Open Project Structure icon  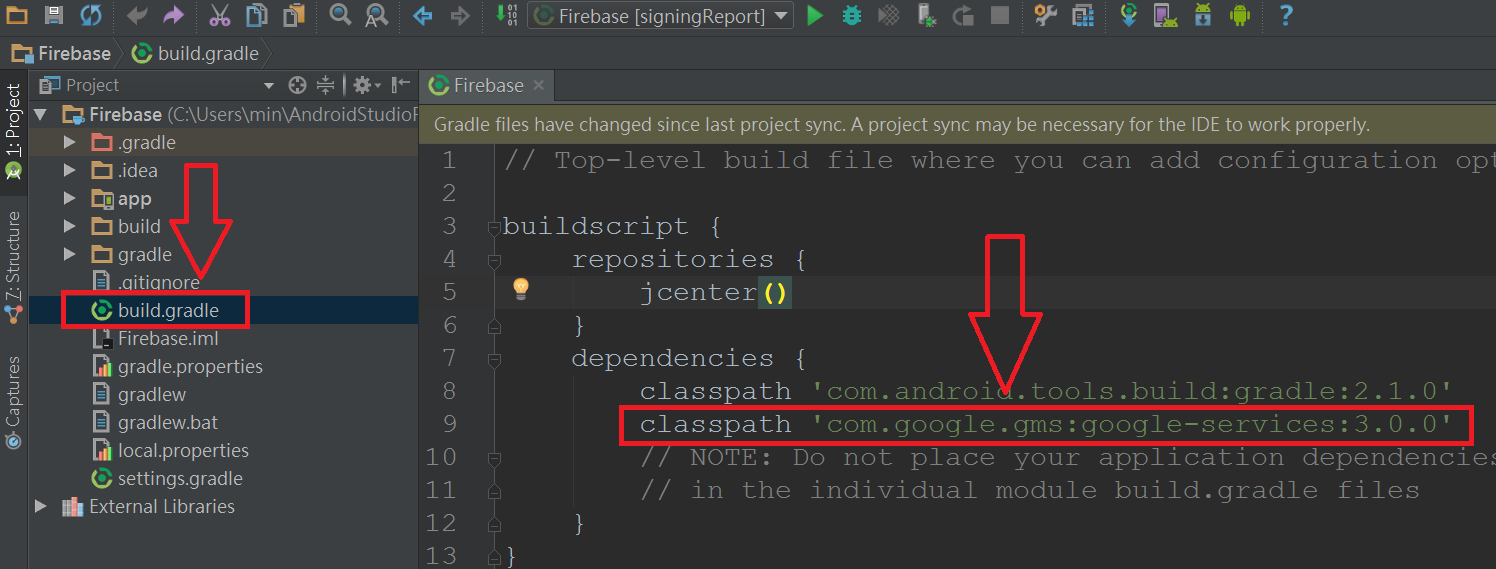pos(1082,15)
